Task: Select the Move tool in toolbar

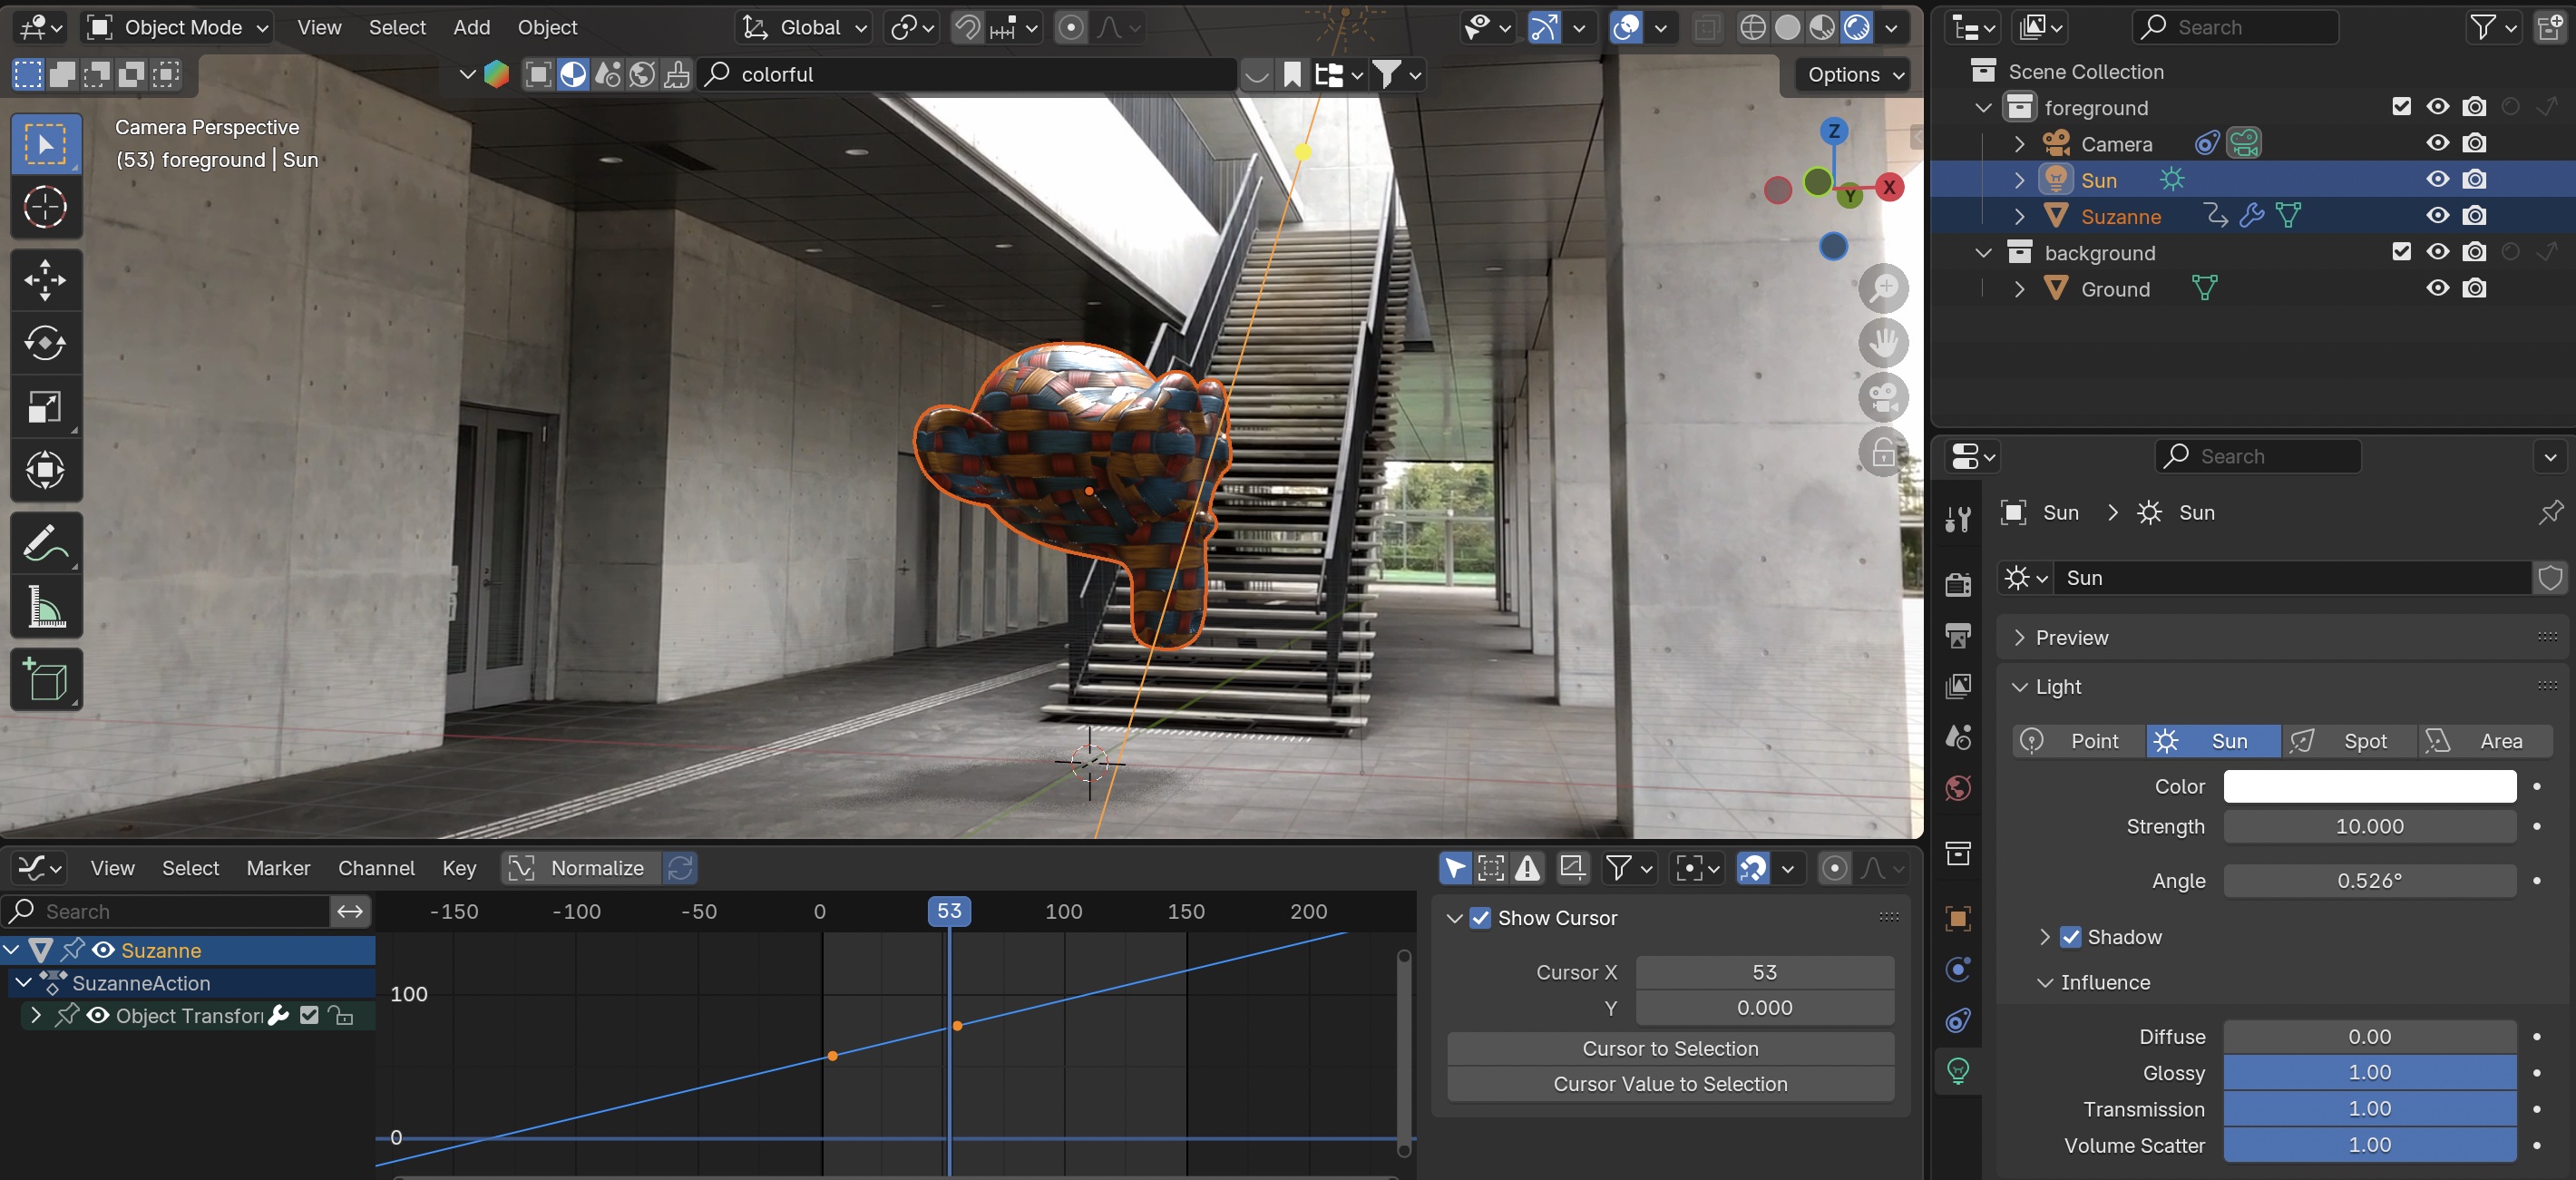Action: point(45,281)
